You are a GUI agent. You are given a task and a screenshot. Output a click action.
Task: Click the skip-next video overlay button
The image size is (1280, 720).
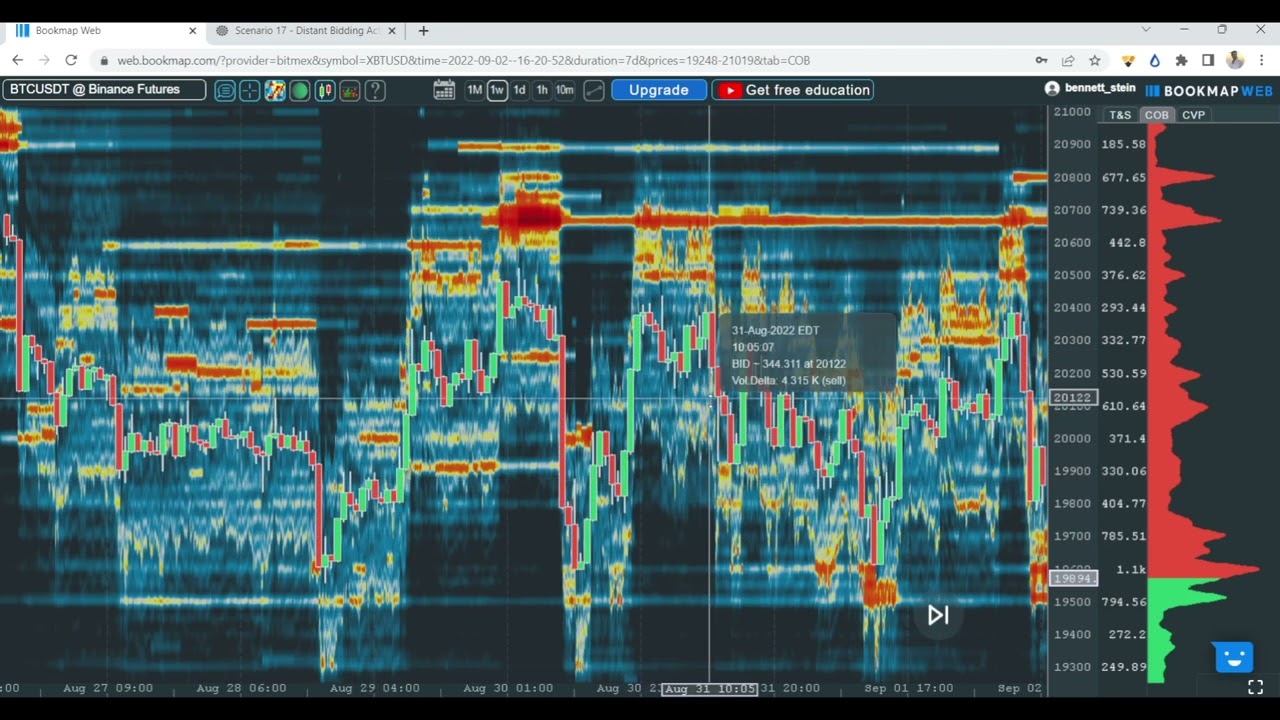(x=938, y=615)
